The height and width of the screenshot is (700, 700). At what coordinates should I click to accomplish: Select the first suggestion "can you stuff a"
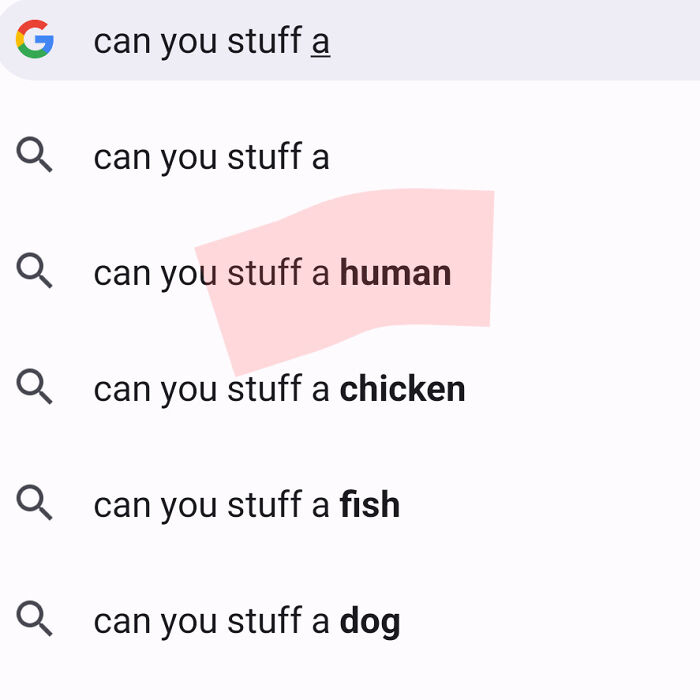(211, 157)
